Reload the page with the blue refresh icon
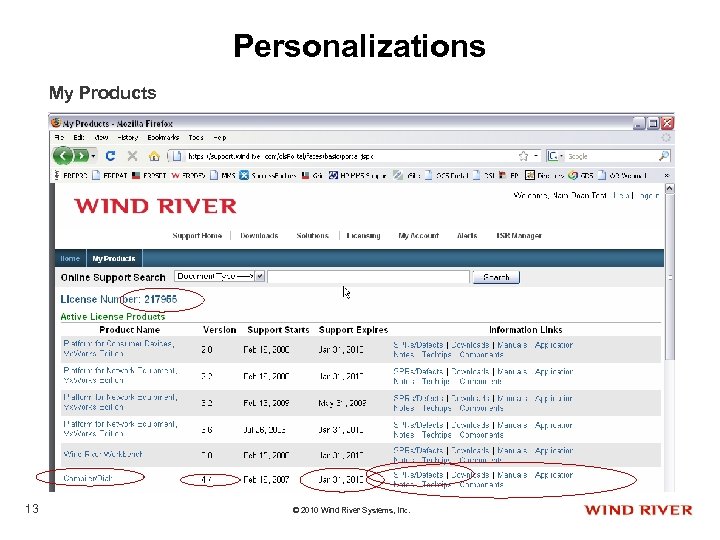 click(x=110, y=156)
